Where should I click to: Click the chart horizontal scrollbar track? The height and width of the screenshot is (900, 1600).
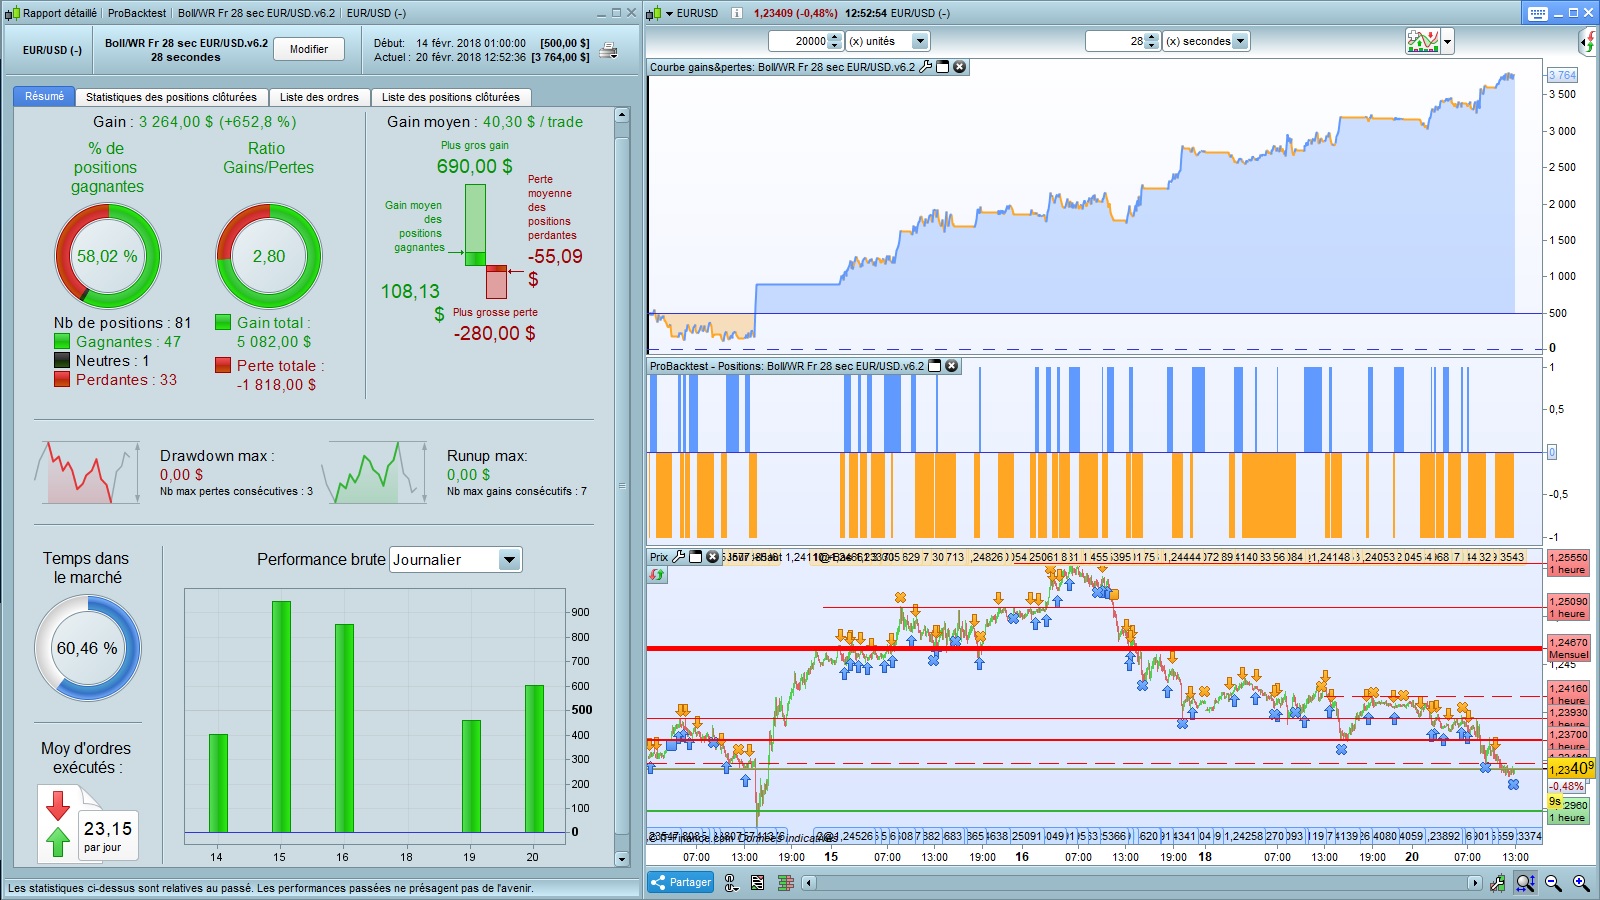click(1141, 883)
